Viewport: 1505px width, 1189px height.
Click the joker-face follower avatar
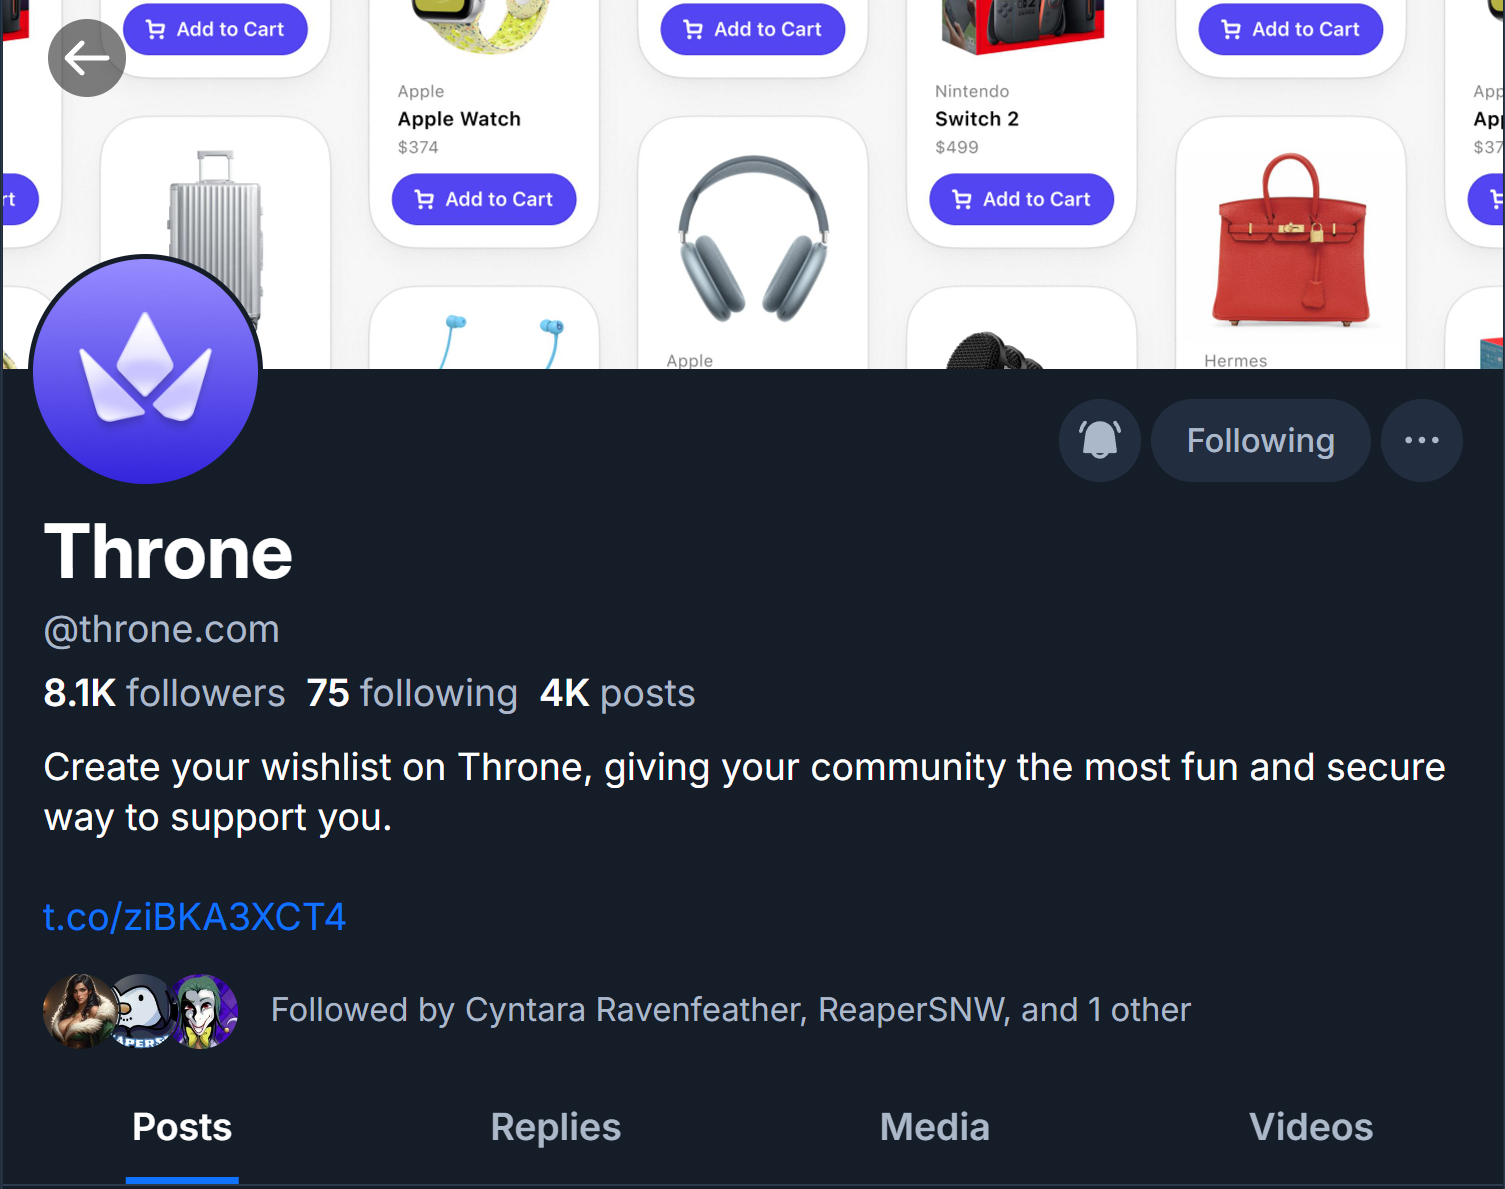coord(206,1010)
